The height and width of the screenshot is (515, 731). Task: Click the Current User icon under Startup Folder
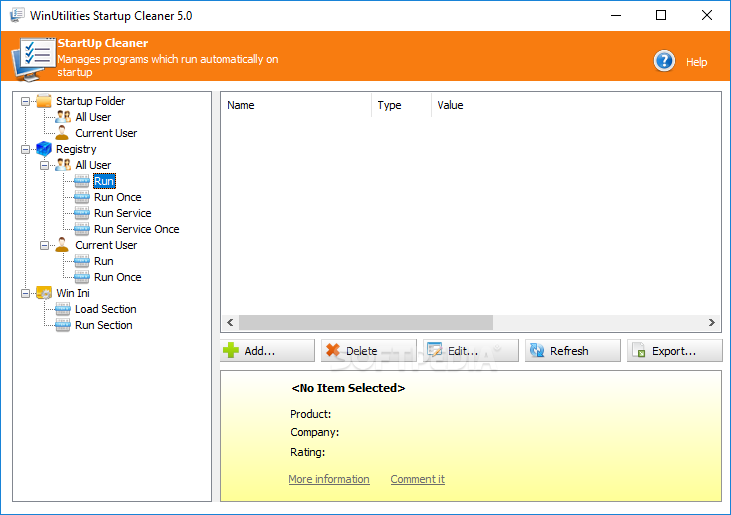coord(62,133)
